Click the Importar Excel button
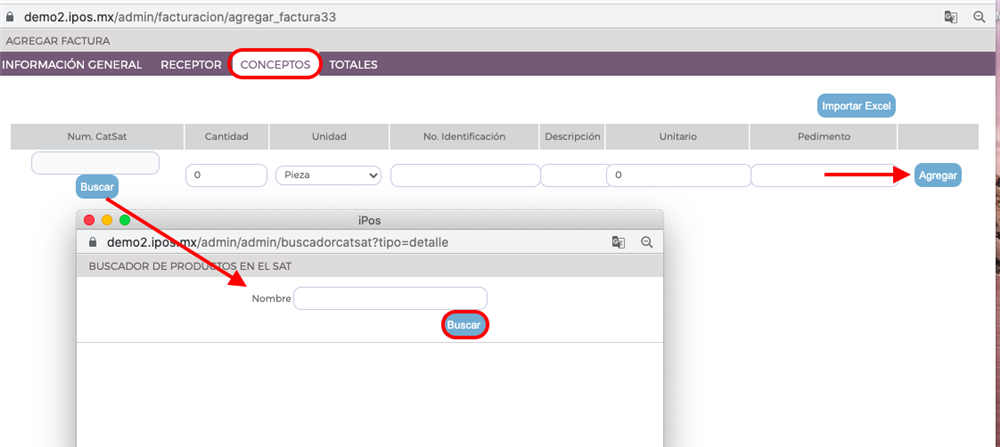 857,106
